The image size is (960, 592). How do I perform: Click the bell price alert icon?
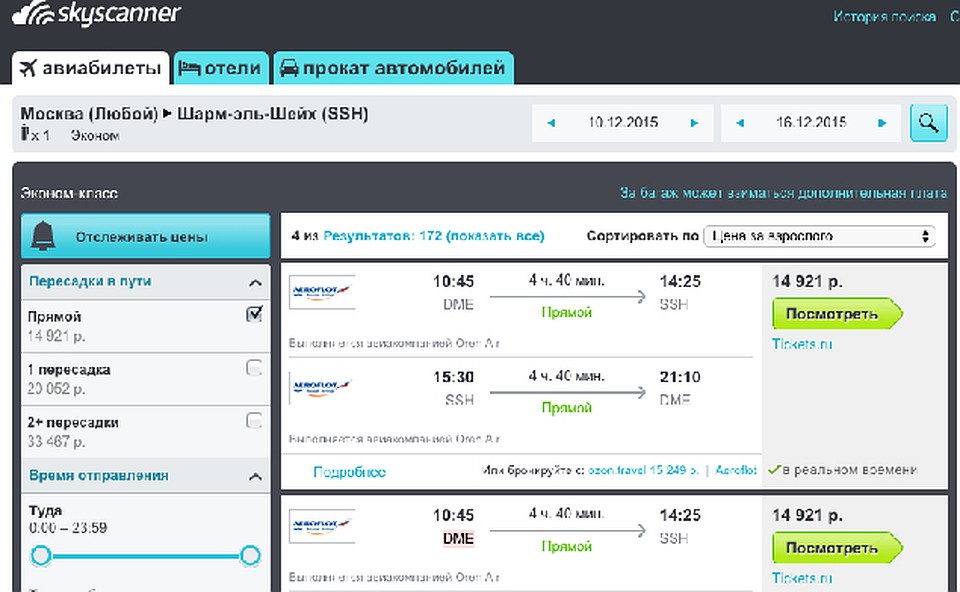click(43, 236)
